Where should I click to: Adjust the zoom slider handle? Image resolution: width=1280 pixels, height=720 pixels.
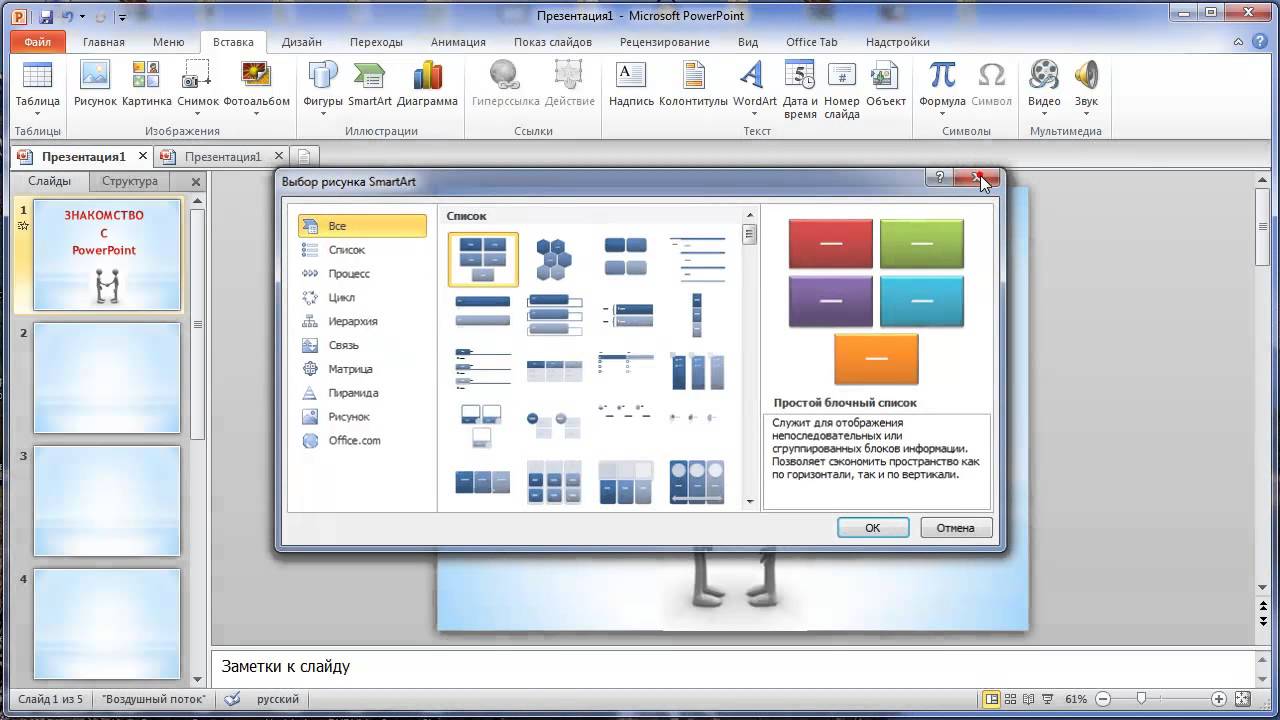(1141, 699)
